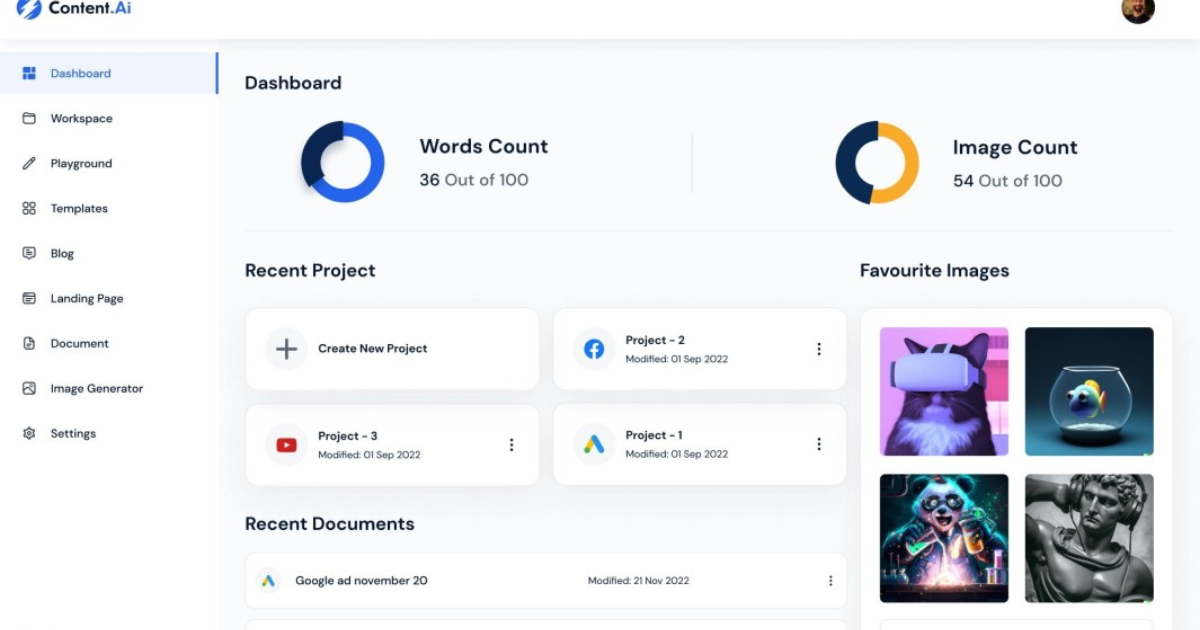Click the Landing Page icon
1200x630 pixels.
[29, 298]
